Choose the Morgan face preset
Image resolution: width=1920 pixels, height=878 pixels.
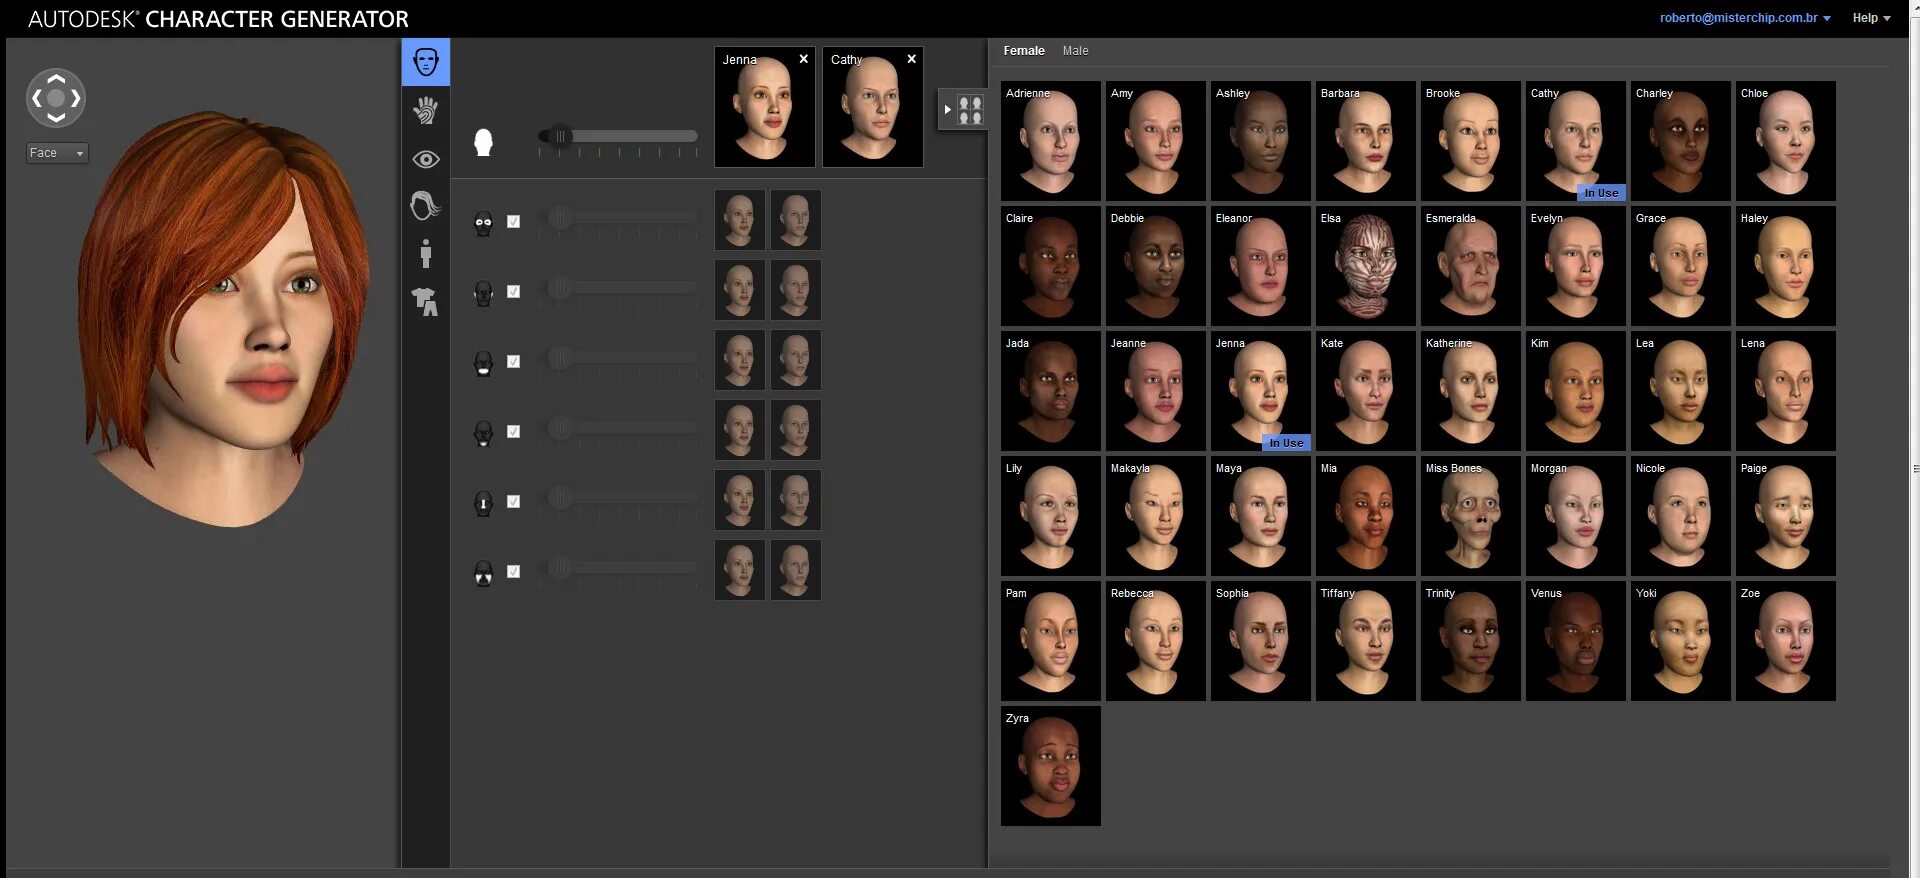tap(1576, 516)
